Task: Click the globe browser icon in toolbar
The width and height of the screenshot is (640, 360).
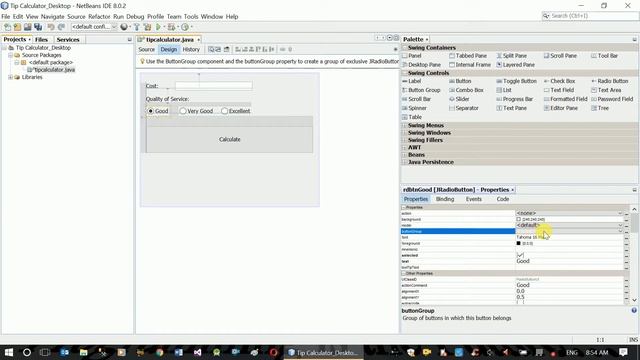Action: coord(124,27)
